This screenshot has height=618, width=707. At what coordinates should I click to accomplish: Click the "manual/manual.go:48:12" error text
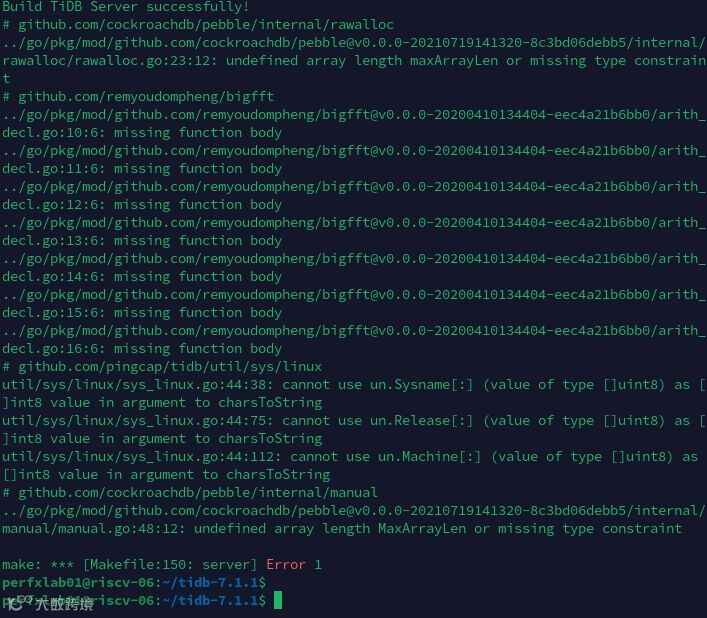(342, 528)
